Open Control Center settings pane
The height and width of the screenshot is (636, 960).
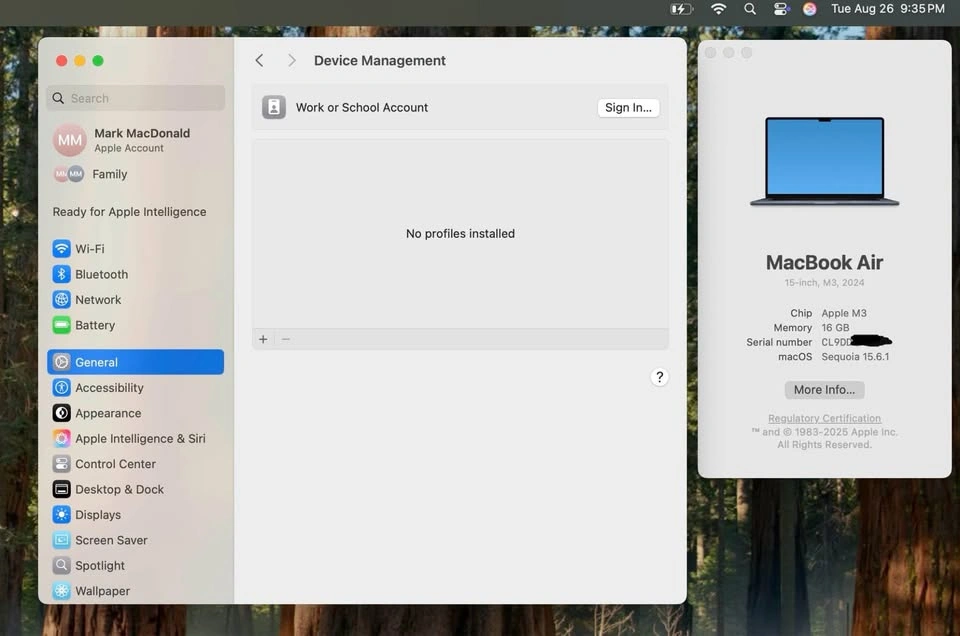[114, 464]
